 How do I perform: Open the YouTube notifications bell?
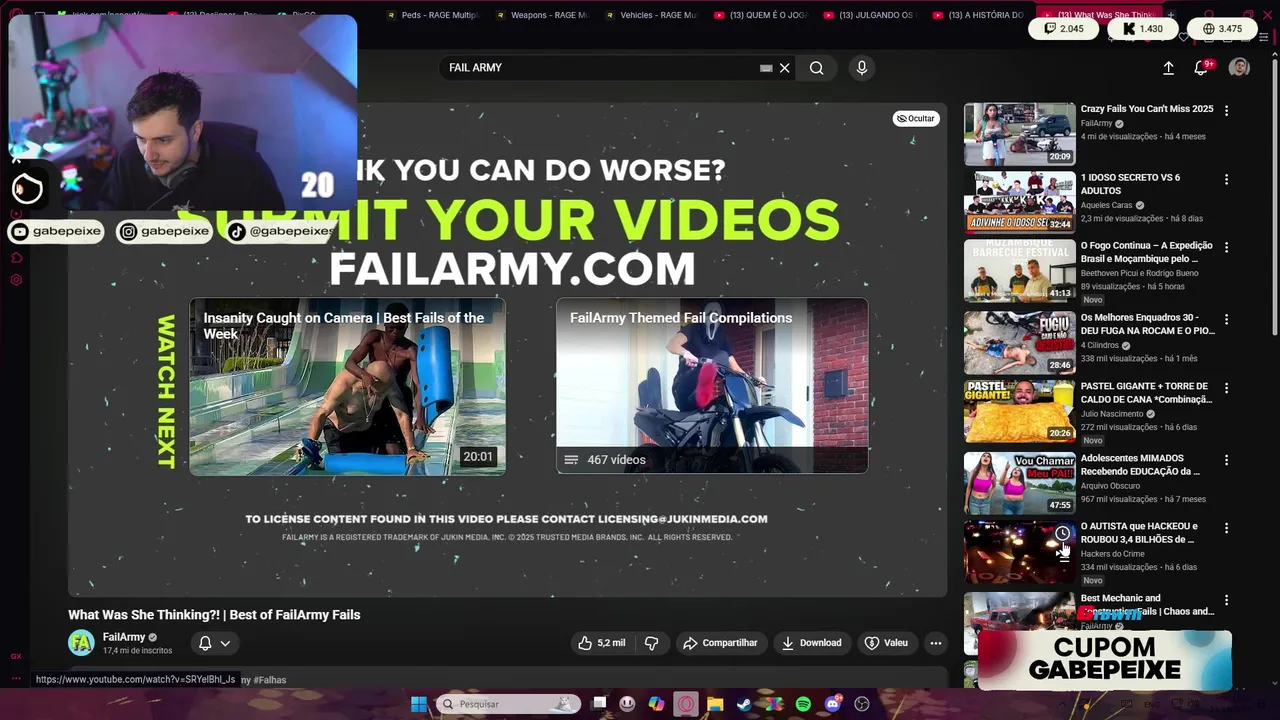[x=1201, y=68]
